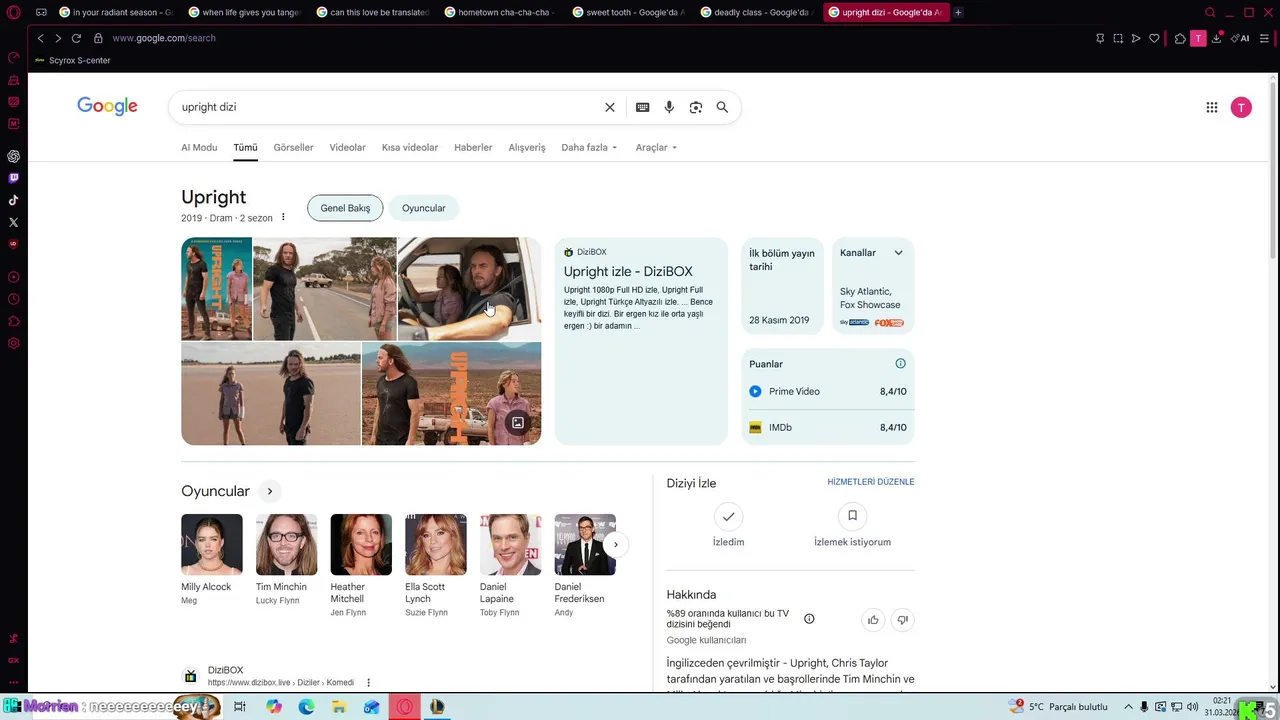Open the Tim Minchin cast photo
This screenshot has width=1280, height=720.
[286, 544]
